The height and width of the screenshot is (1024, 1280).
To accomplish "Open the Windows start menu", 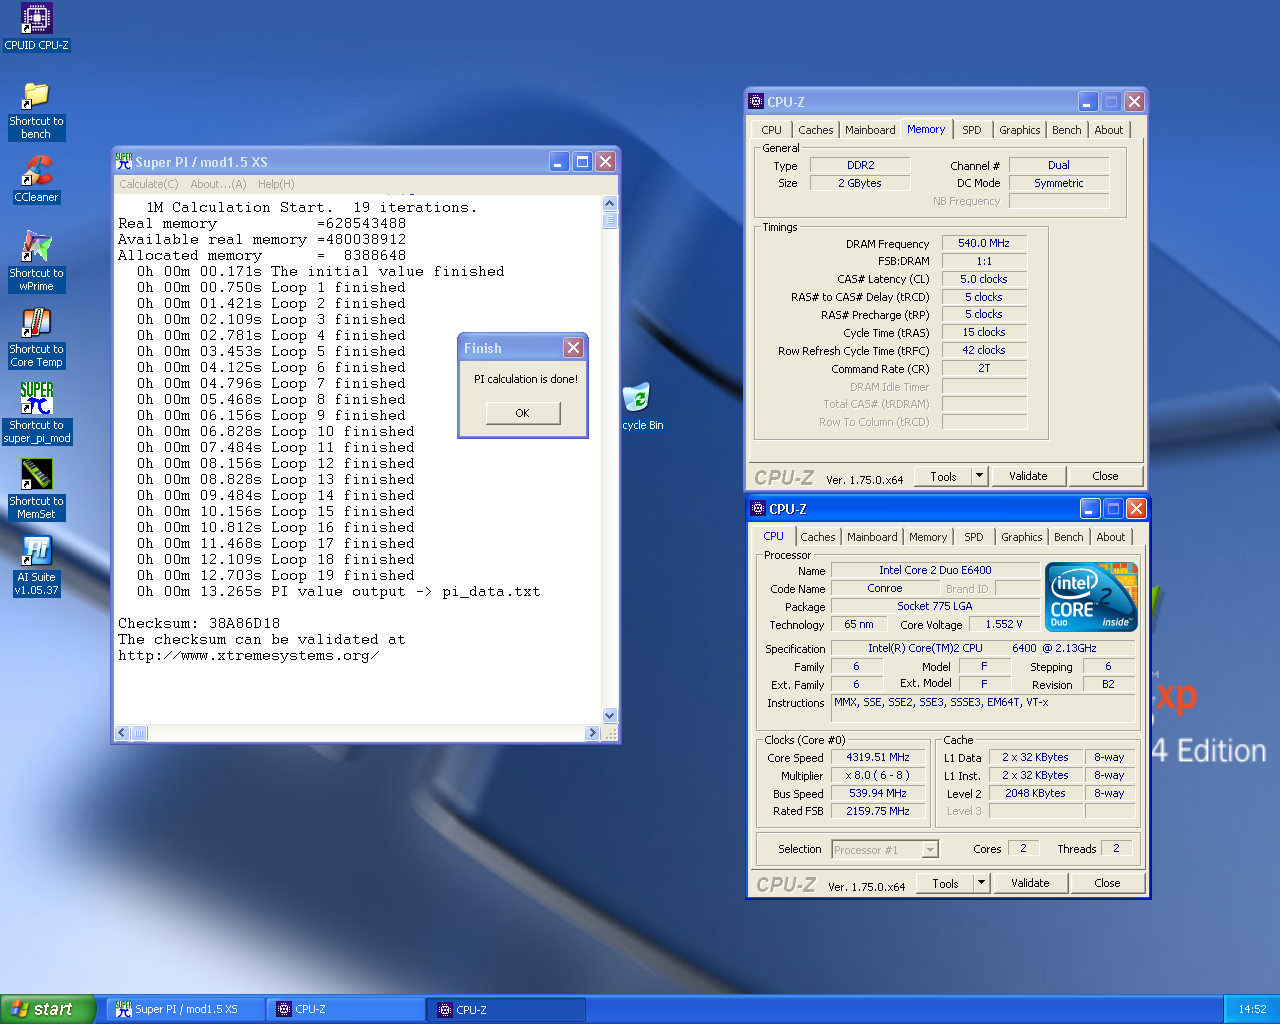I will pyautogui.click(x=48, y=1009).
